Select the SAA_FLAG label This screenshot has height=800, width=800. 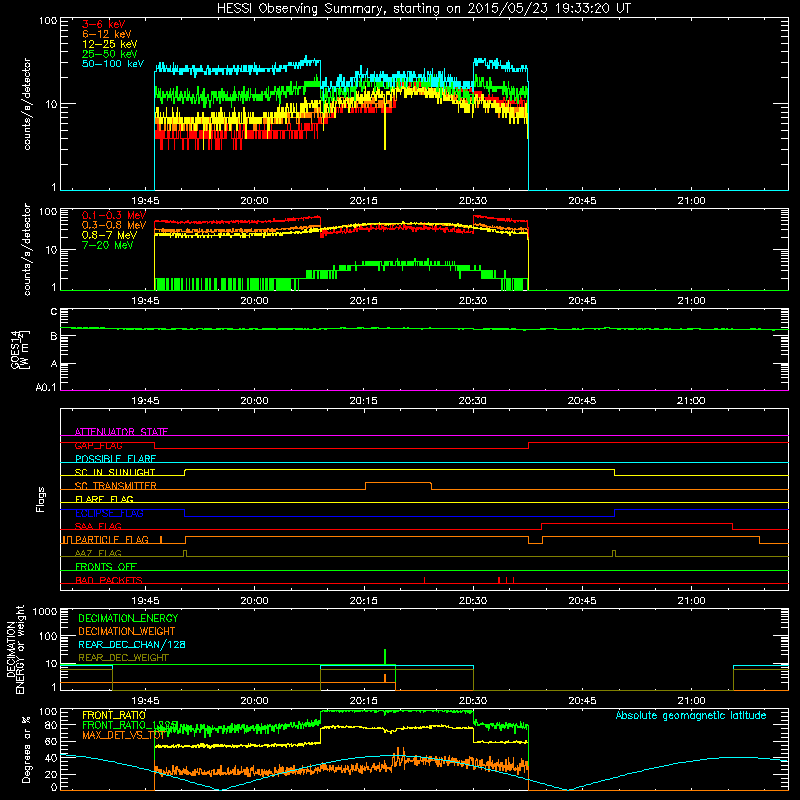click(98, 527)
